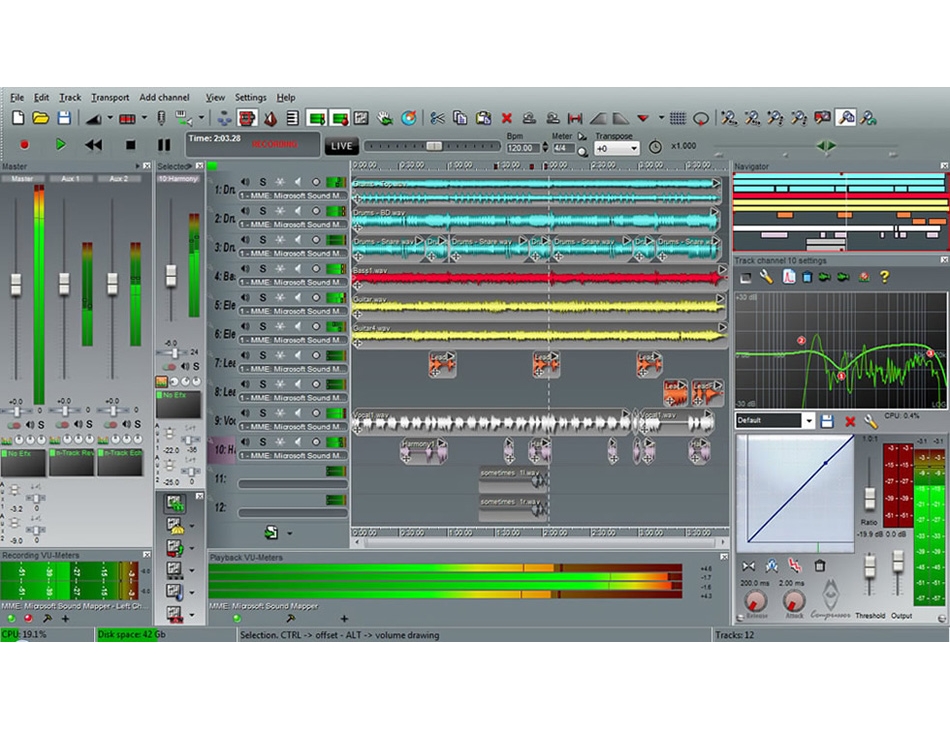950x730 pixels.
Task: Mute track 4: Ba. with its speaker icon
Action: (245, 268)
